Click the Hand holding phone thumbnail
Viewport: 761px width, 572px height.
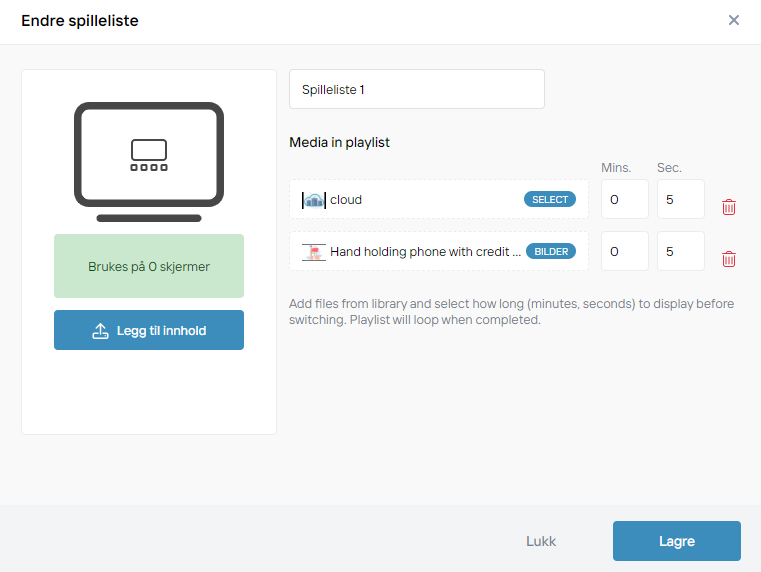[x=314, y=252]
